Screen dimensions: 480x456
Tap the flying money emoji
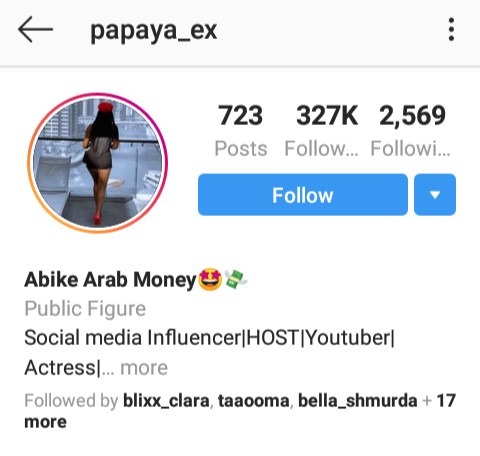236,279
